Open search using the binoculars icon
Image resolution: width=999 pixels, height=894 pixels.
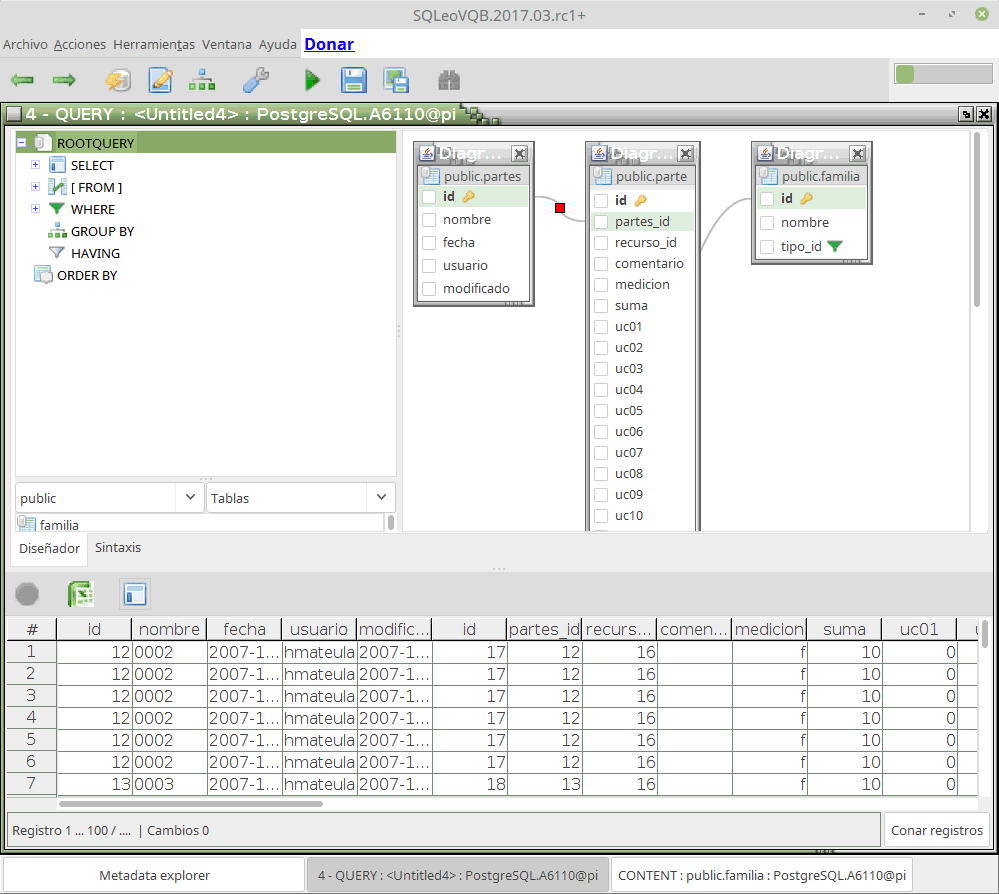448,80
